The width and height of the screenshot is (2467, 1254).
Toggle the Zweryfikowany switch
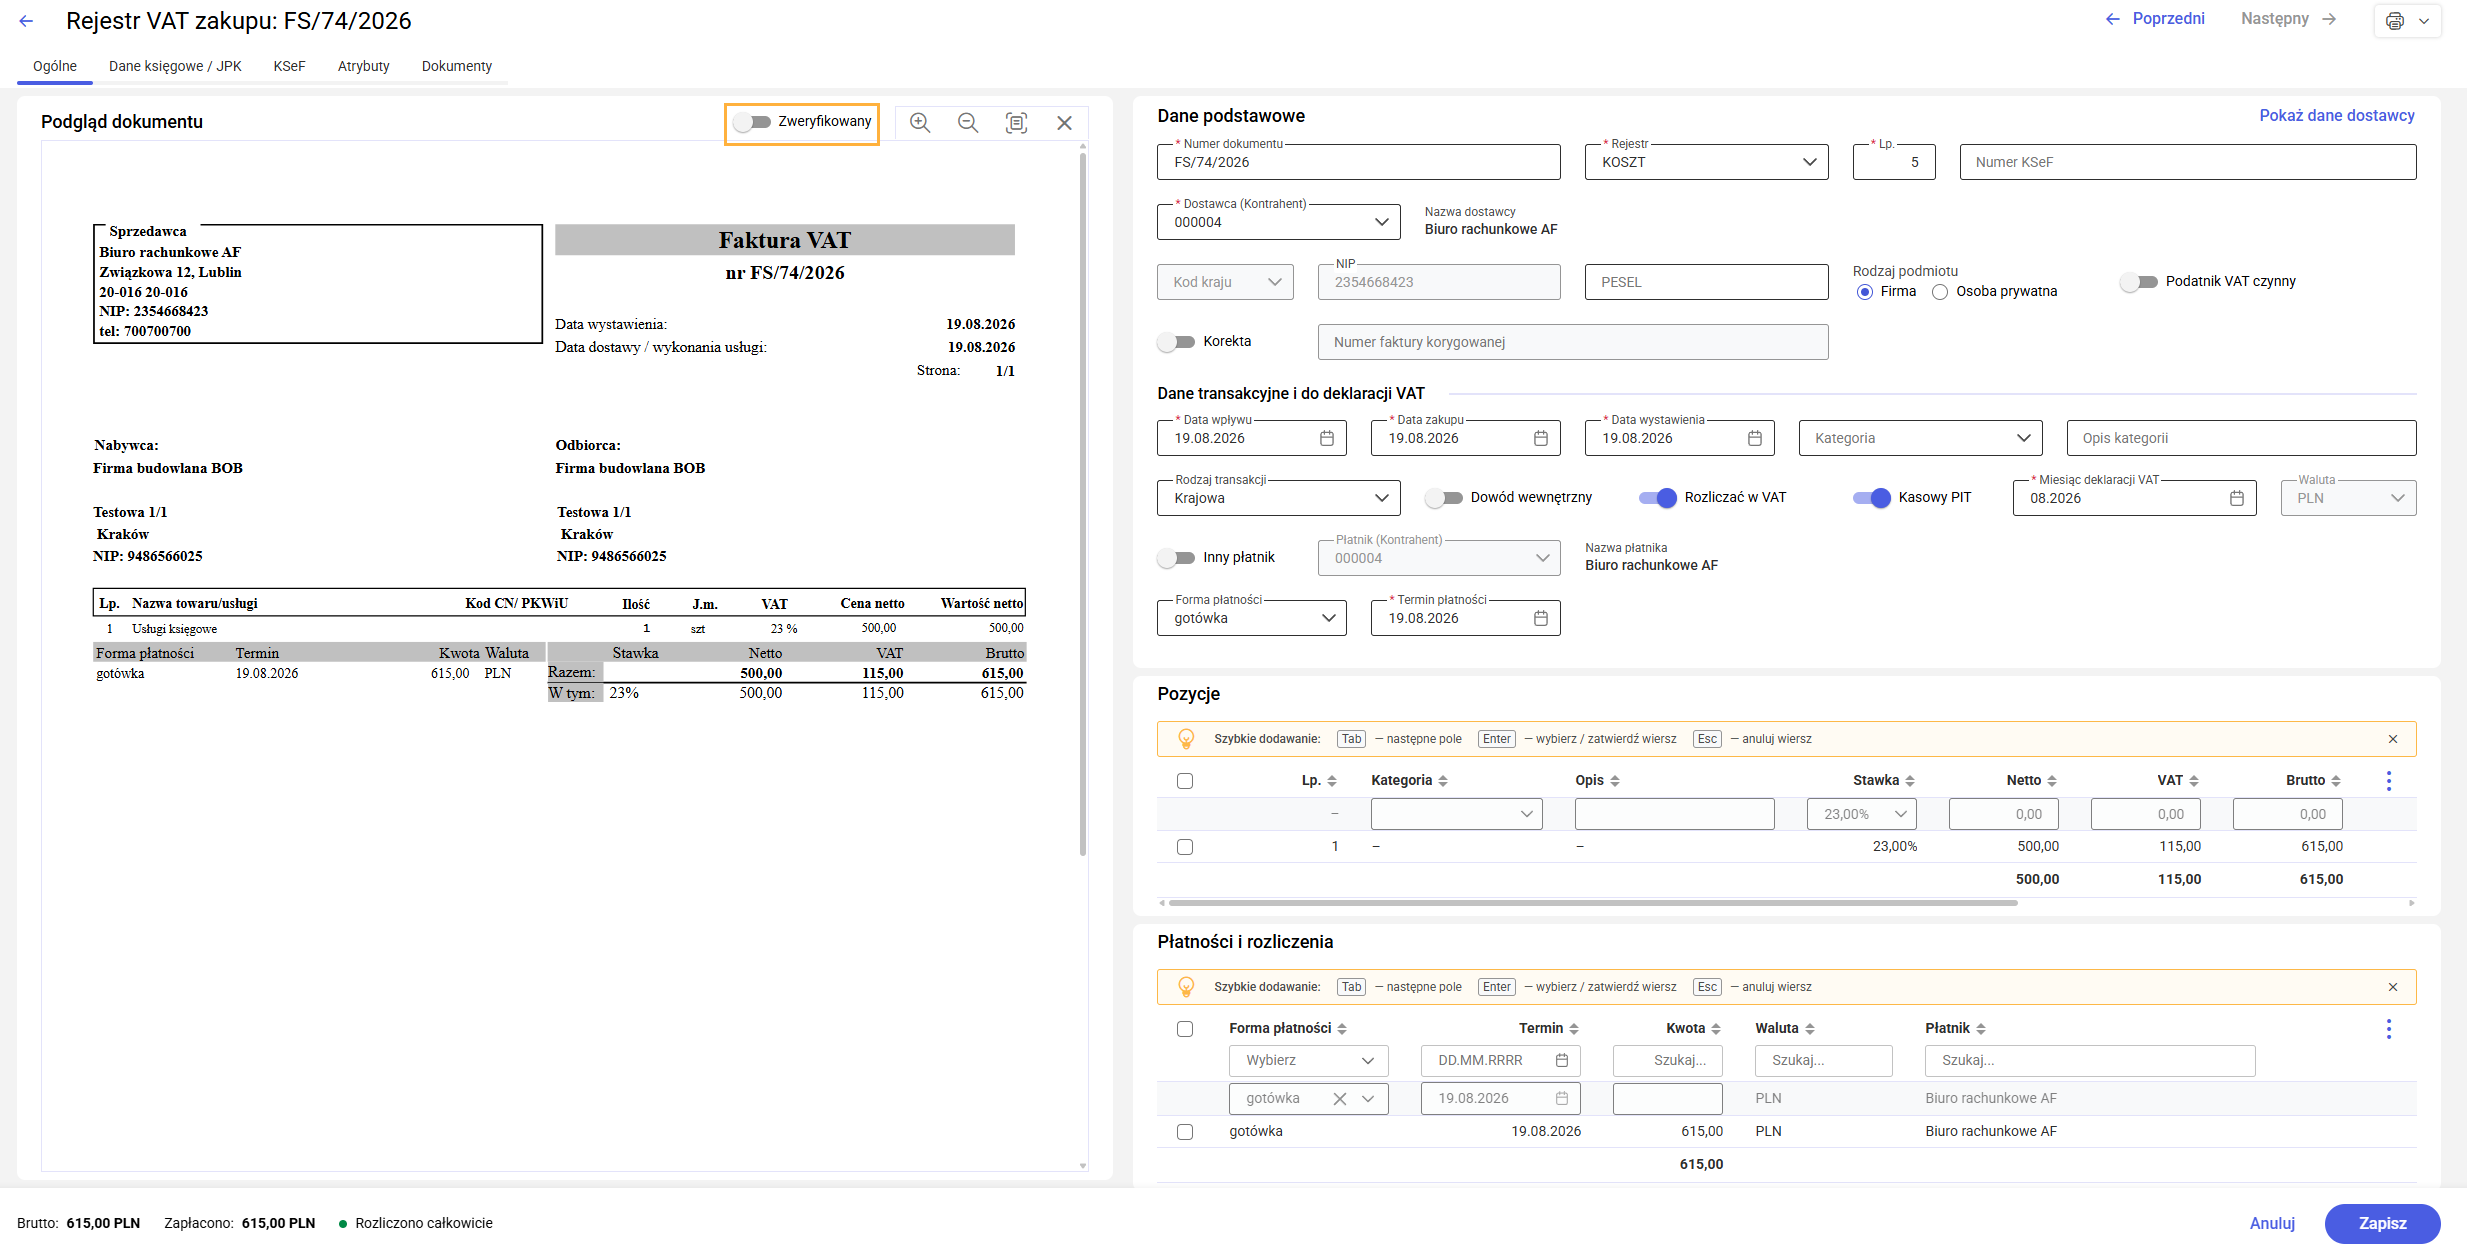(x=752, y=122)
